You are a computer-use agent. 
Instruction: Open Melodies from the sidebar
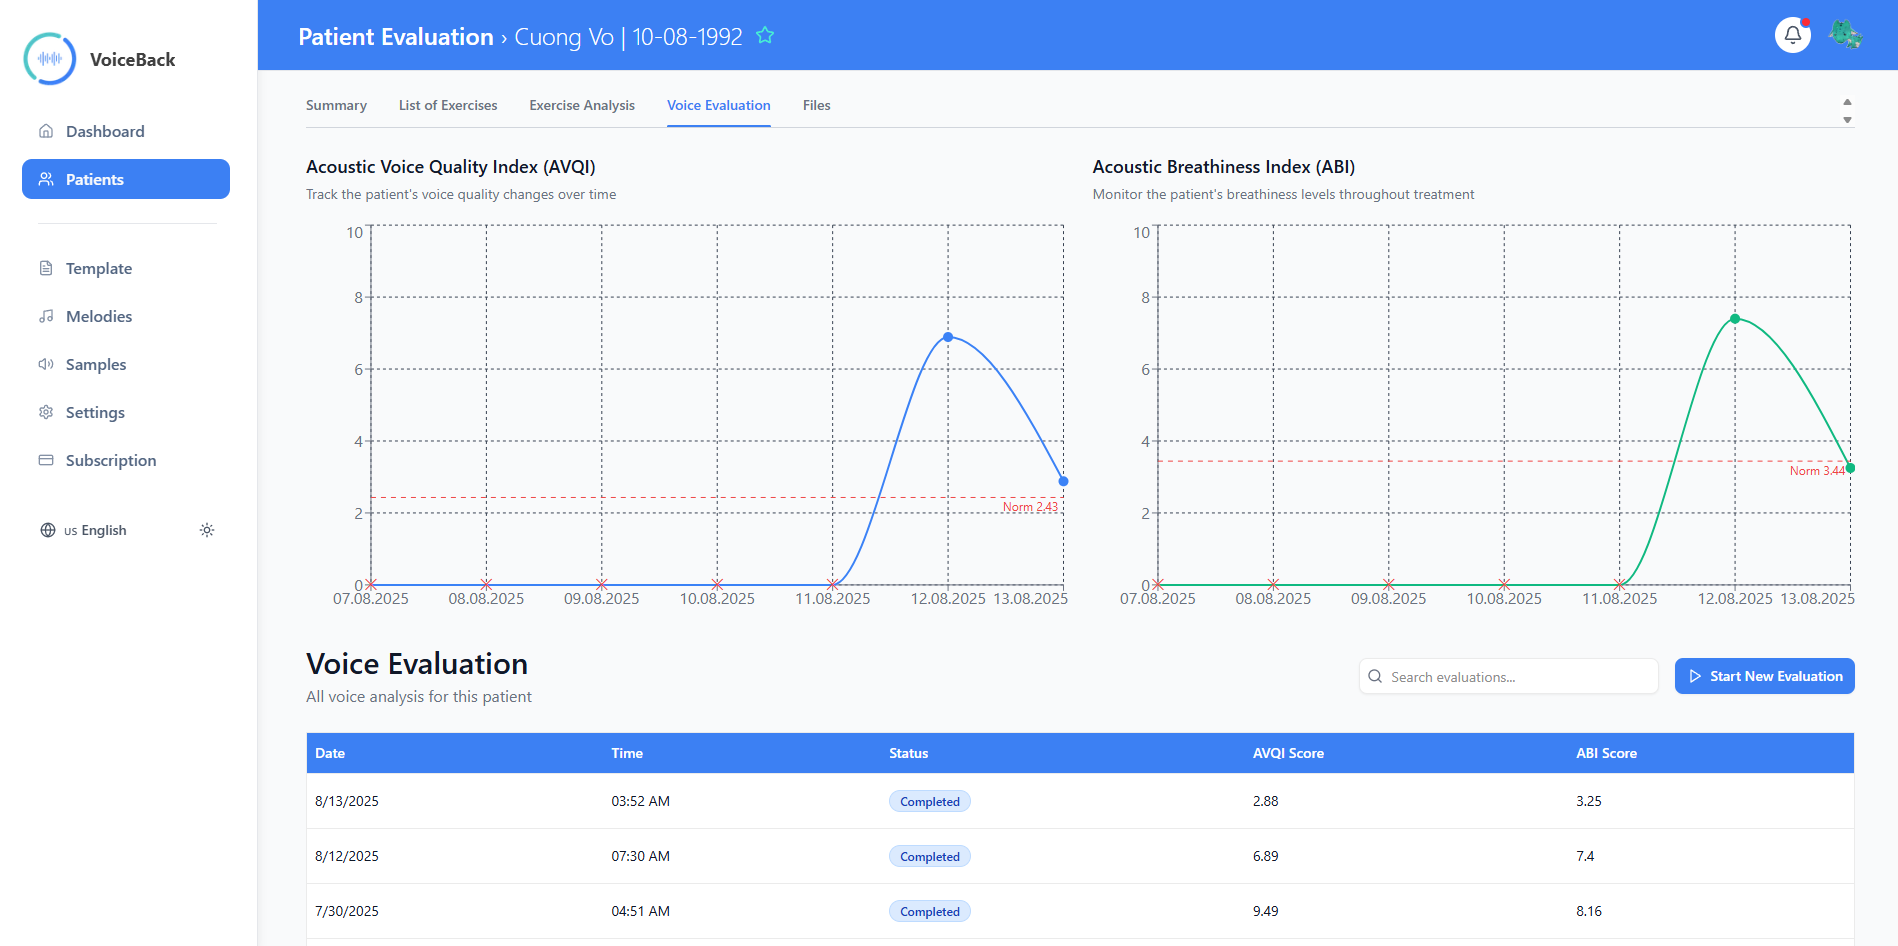98,316
